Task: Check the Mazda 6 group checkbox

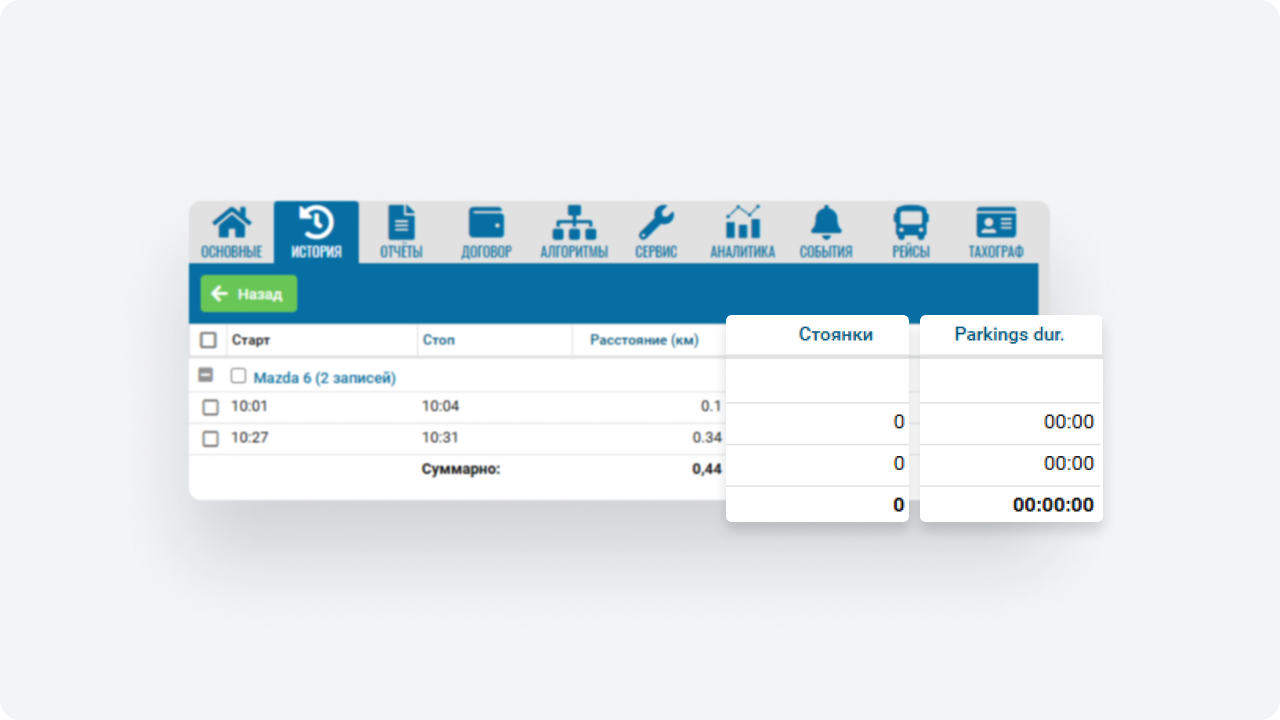Action: [x=239, y=376]
